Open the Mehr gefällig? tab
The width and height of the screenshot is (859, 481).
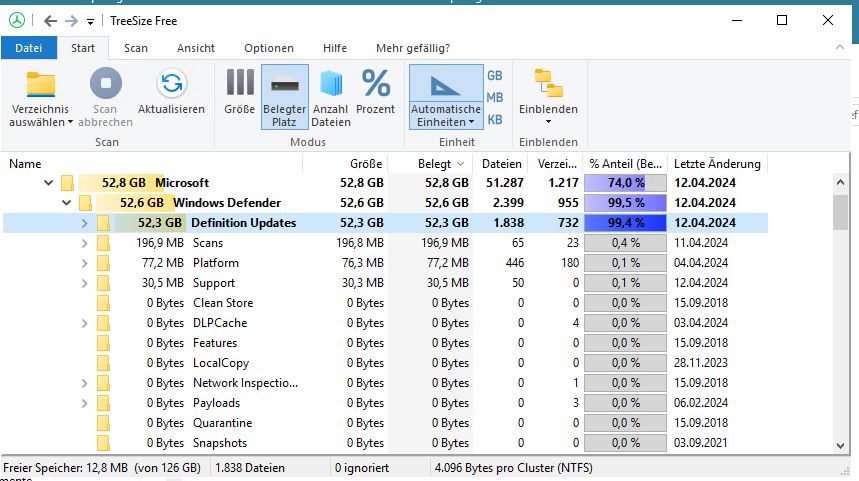click(413, 48)
